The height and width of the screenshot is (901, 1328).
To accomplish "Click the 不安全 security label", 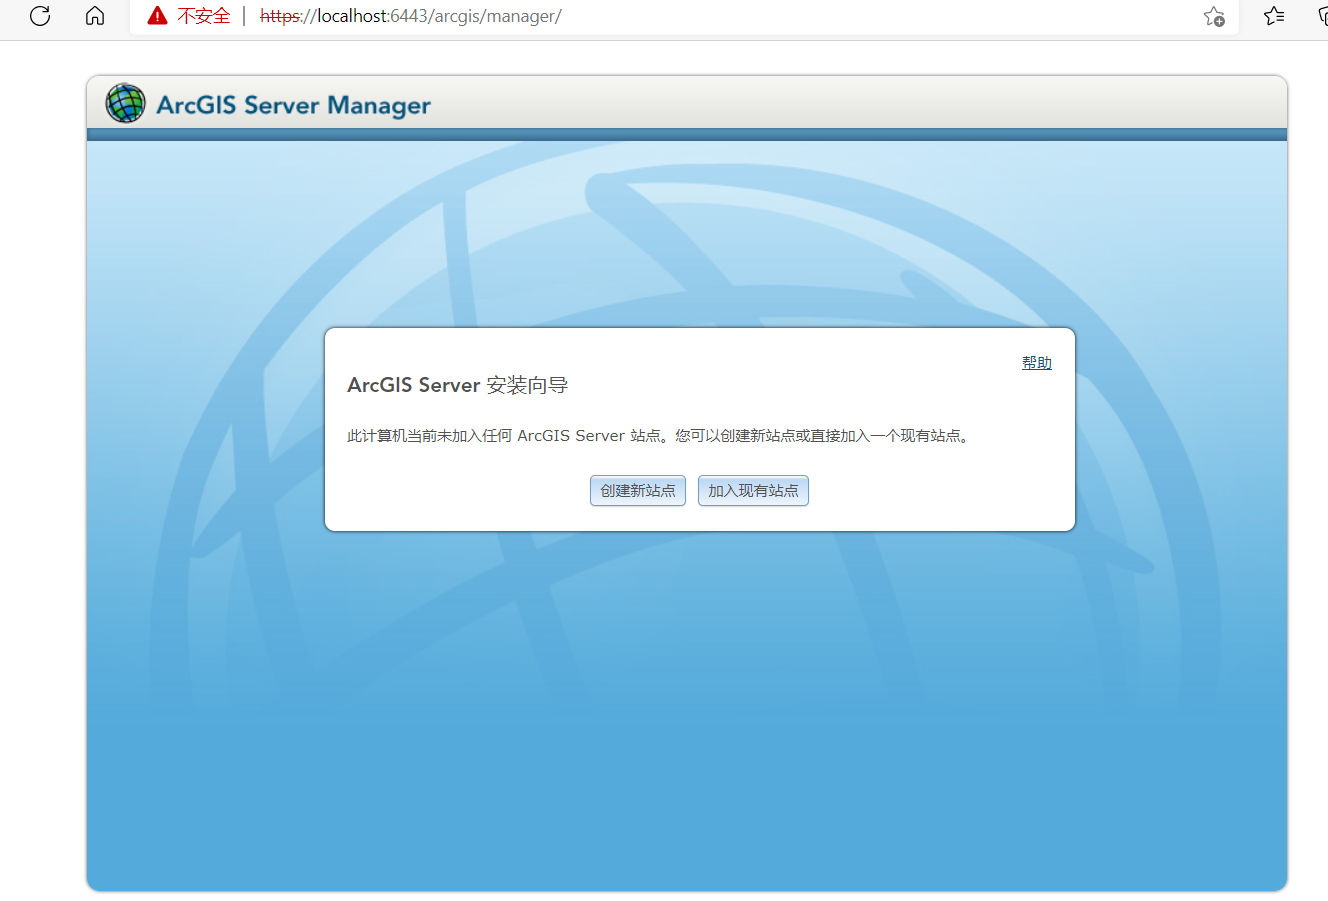I will pos(204,16).
